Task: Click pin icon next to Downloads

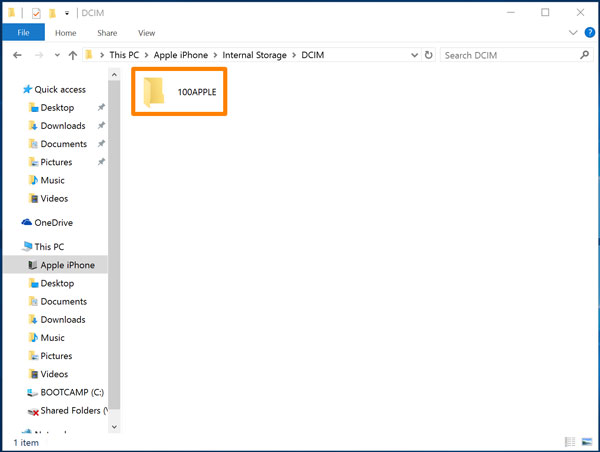Action: [101, 126]
